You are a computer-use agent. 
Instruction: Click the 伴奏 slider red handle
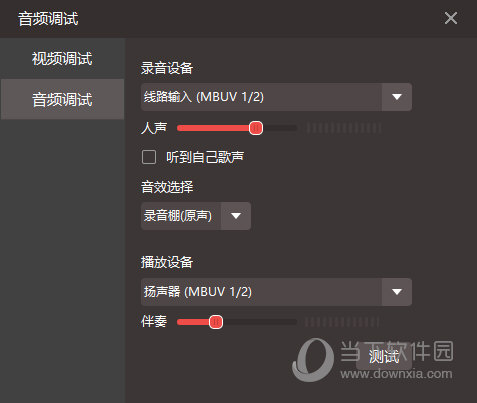click(x=216, y=322)
